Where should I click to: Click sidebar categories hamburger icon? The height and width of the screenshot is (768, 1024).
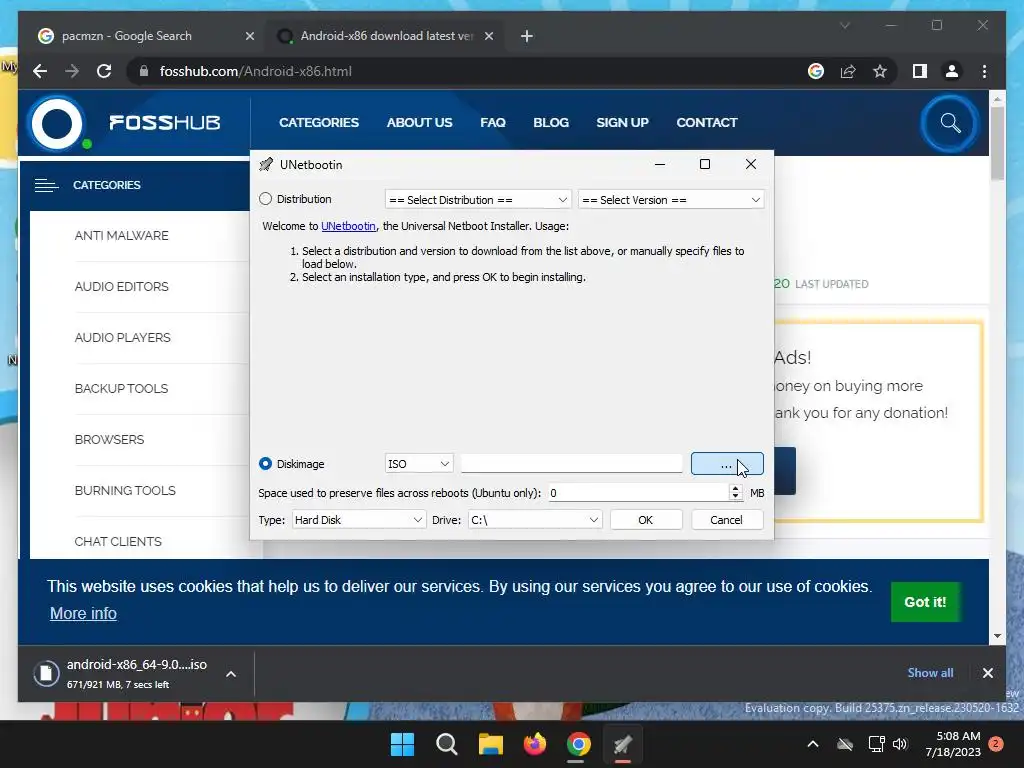pos(46,185)
